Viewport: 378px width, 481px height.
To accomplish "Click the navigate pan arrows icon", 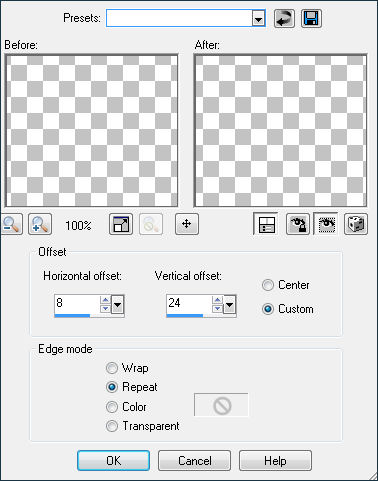I will (187, 224).
